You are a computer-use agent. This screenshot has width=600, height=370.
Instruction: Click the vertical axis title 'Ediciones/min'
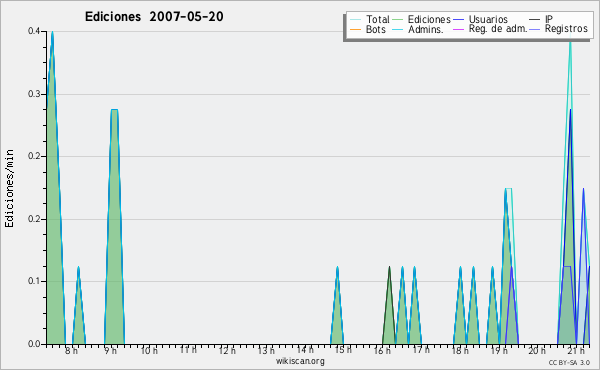coord(9,188)
